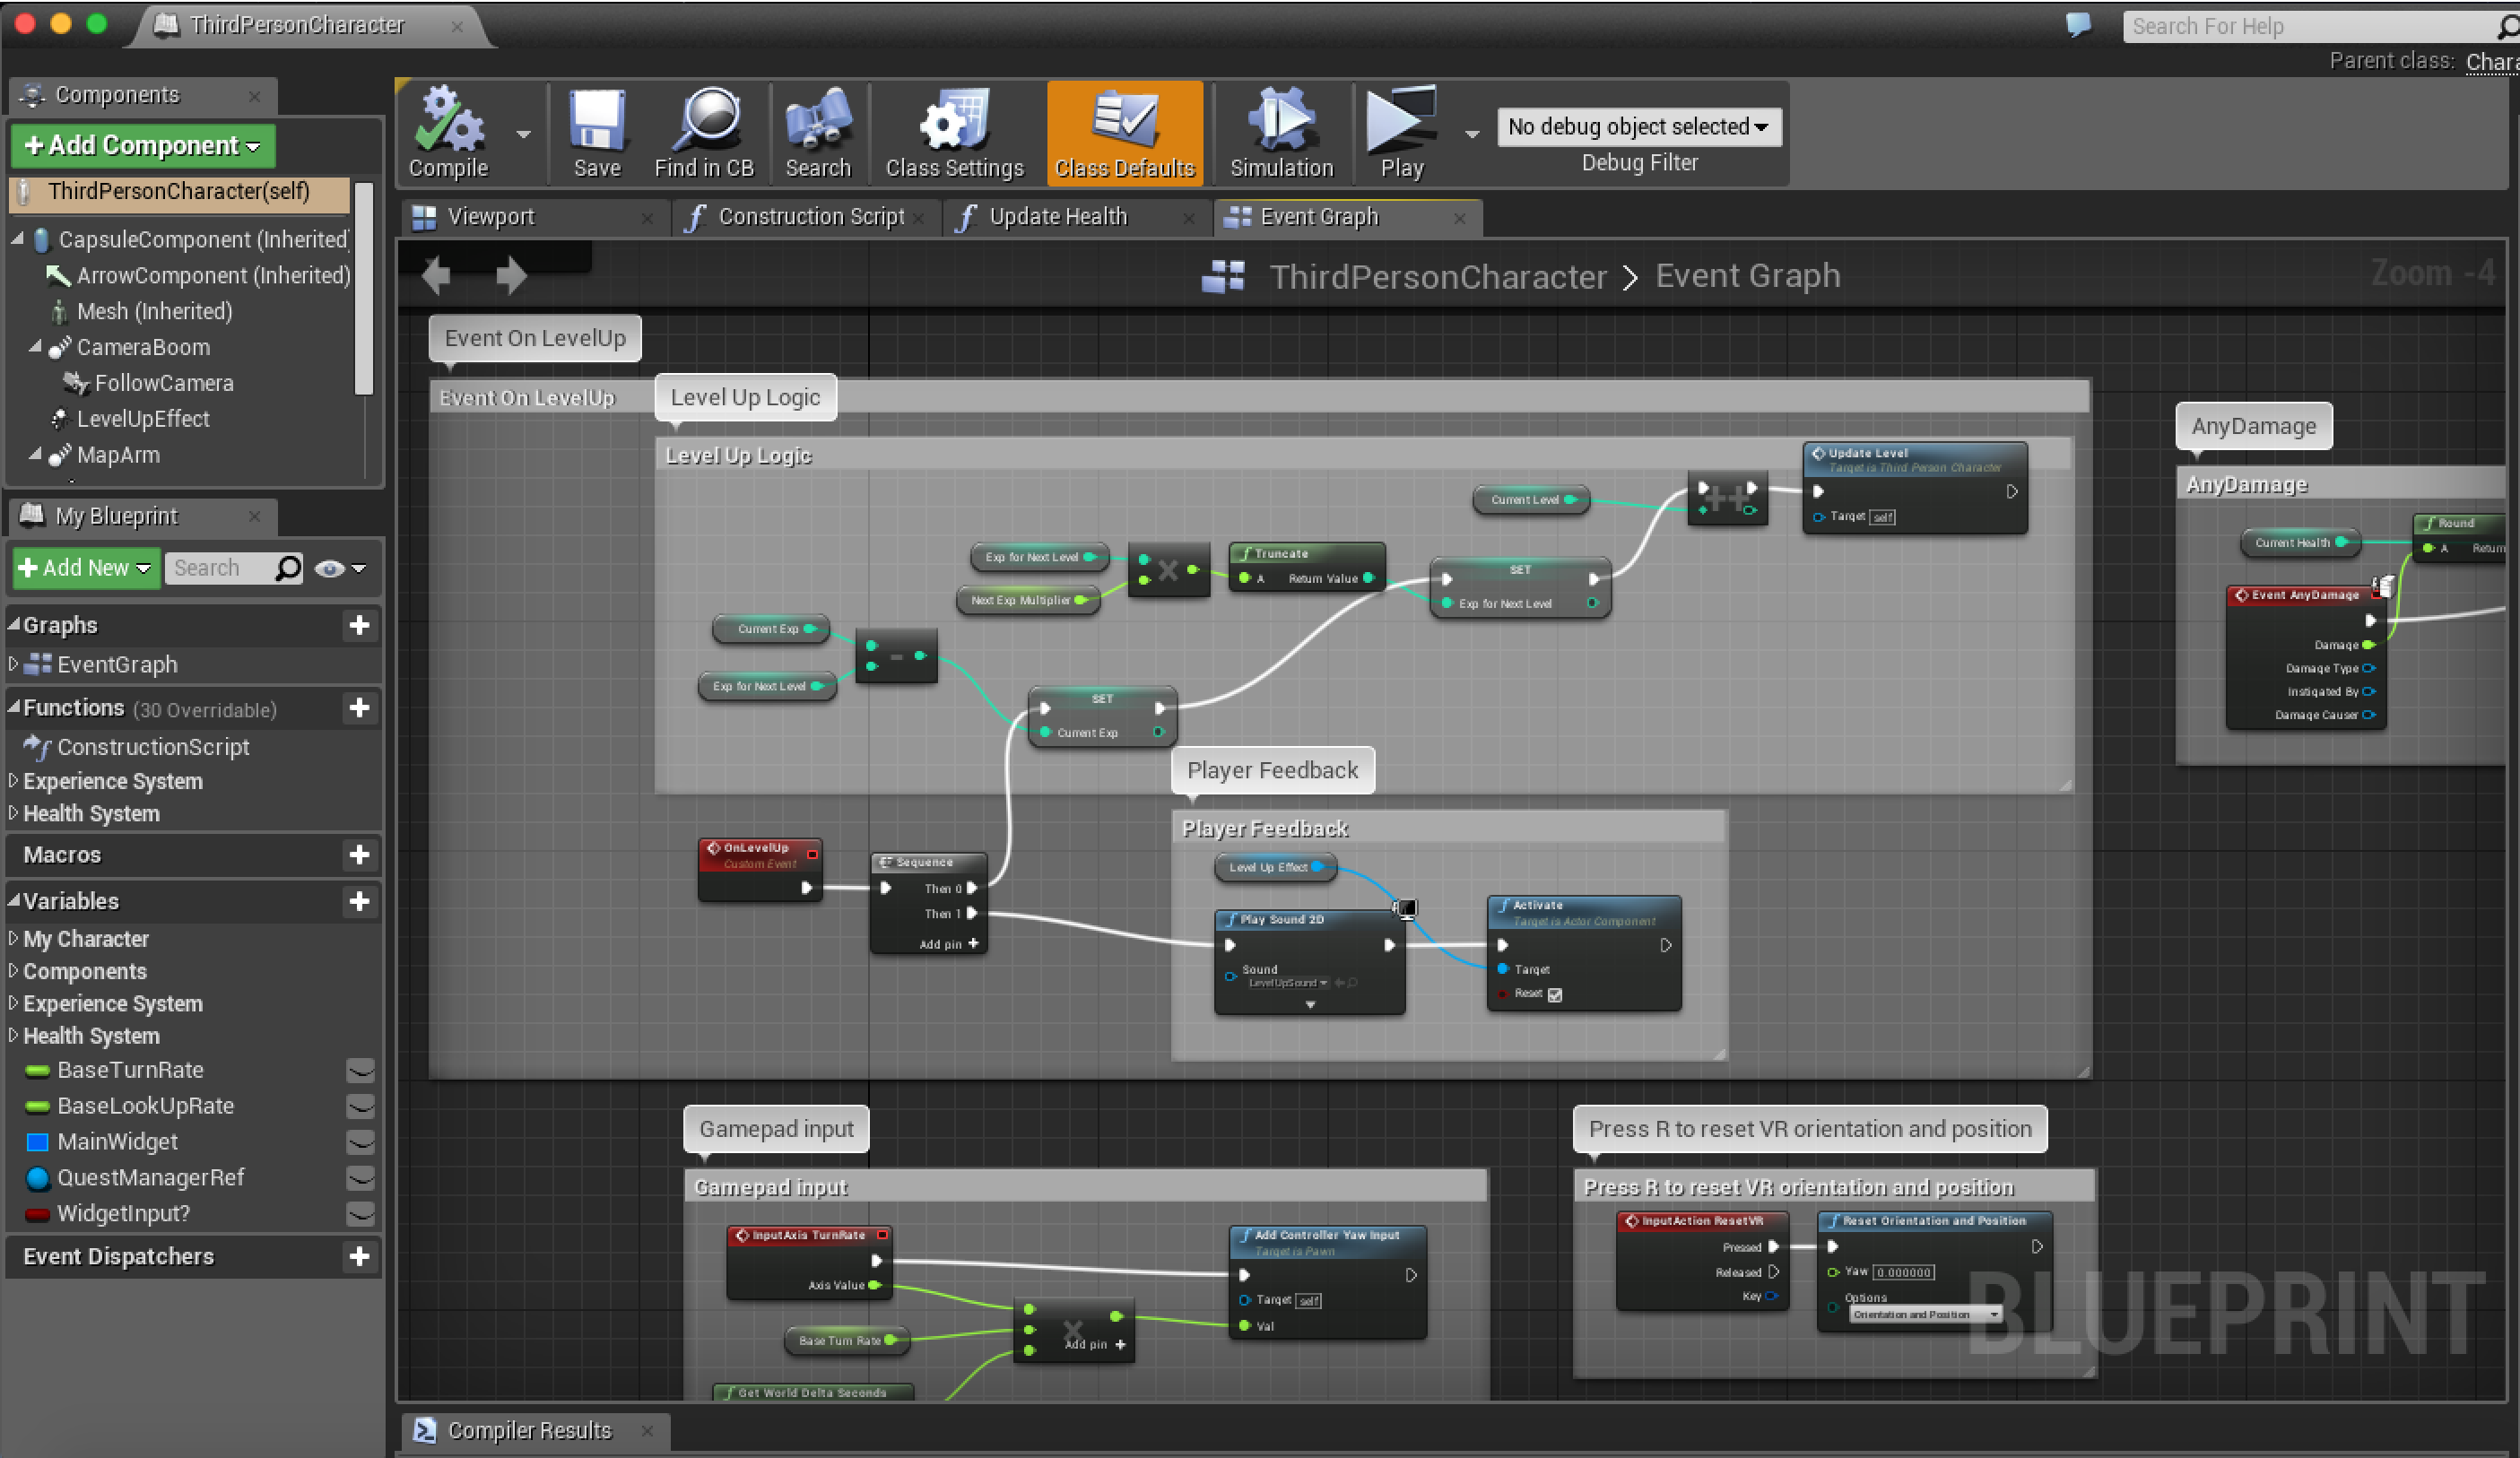The height and width of the screenshot is (1458, 2520).
Task: Expand the Experience System functions category
Action: 14,780
